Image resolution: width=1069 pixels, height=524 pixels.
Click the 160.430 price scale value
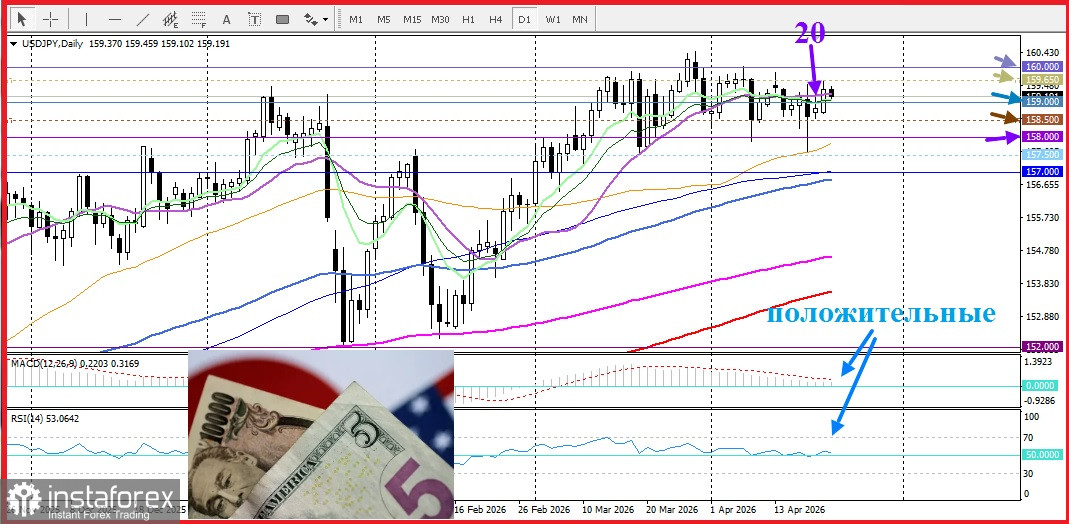[x=1042, y=52]
